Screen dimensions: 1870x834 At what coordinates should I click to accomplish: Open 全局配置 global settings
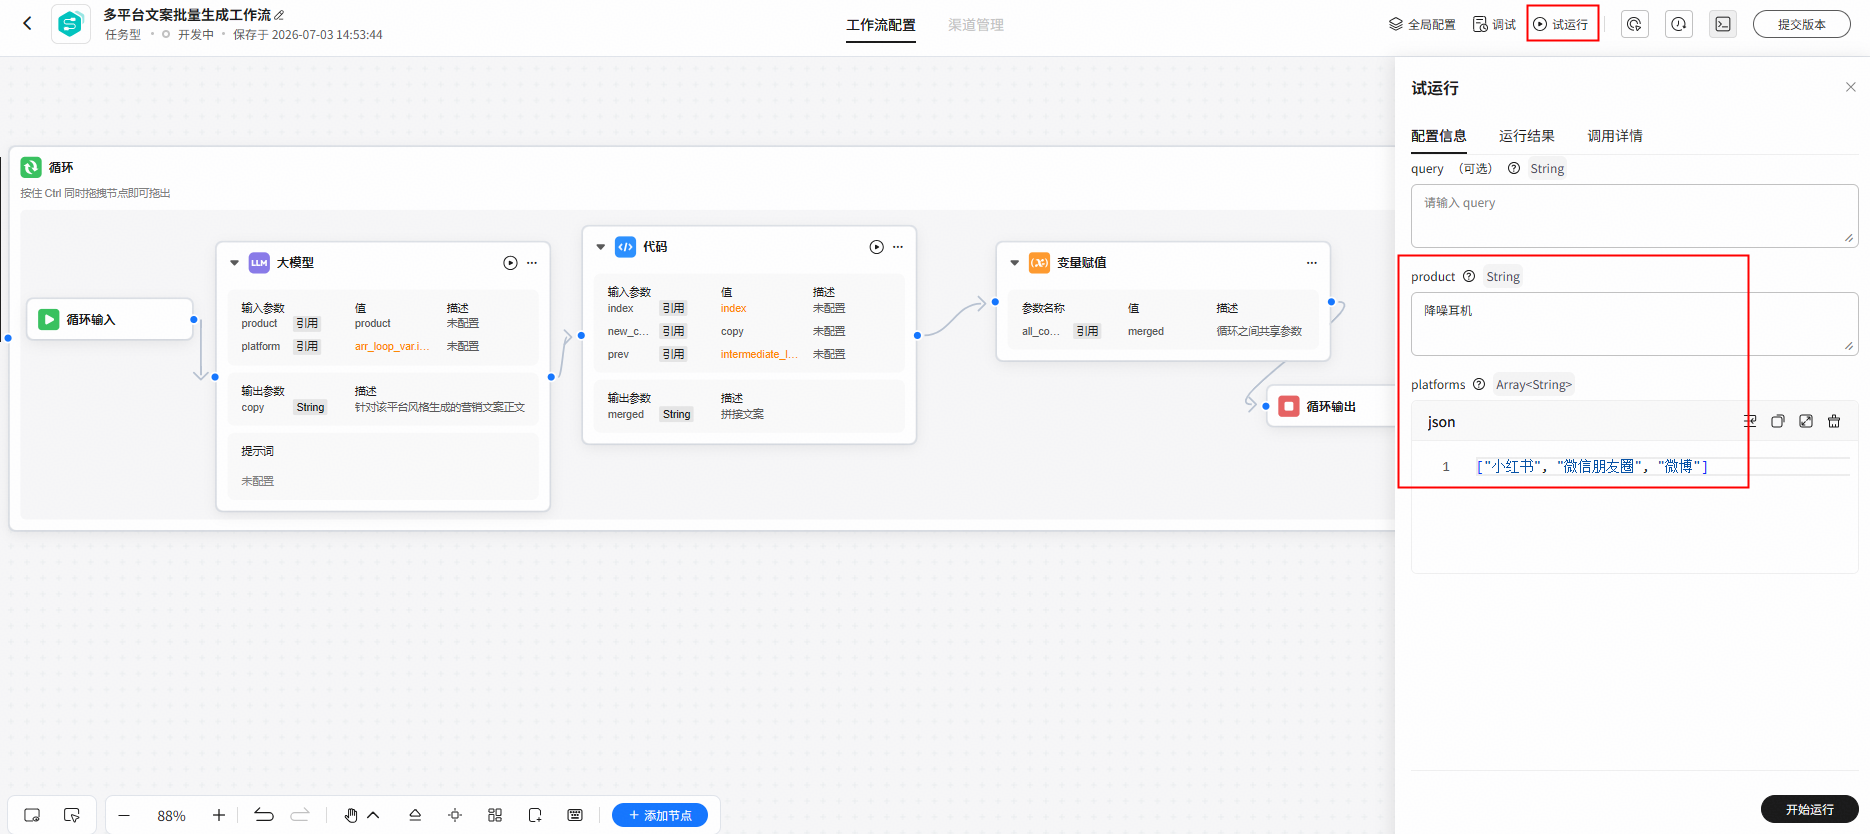1422,24
